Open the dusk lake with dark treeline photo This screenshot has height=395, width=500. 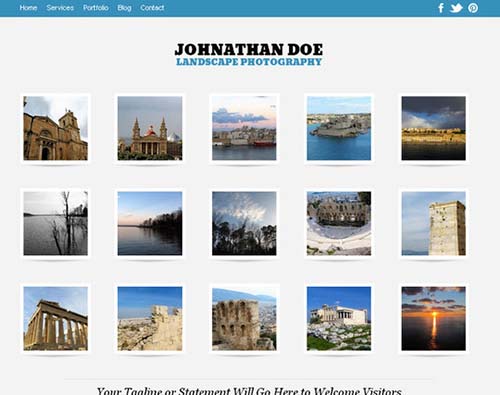point(150,223)
